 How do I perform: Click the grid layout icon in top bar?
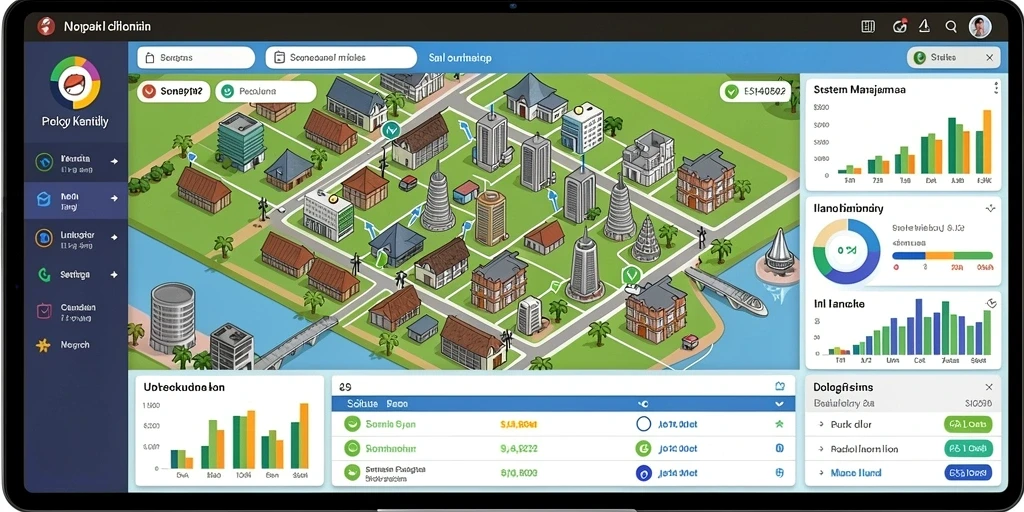(x=868, y=27)
